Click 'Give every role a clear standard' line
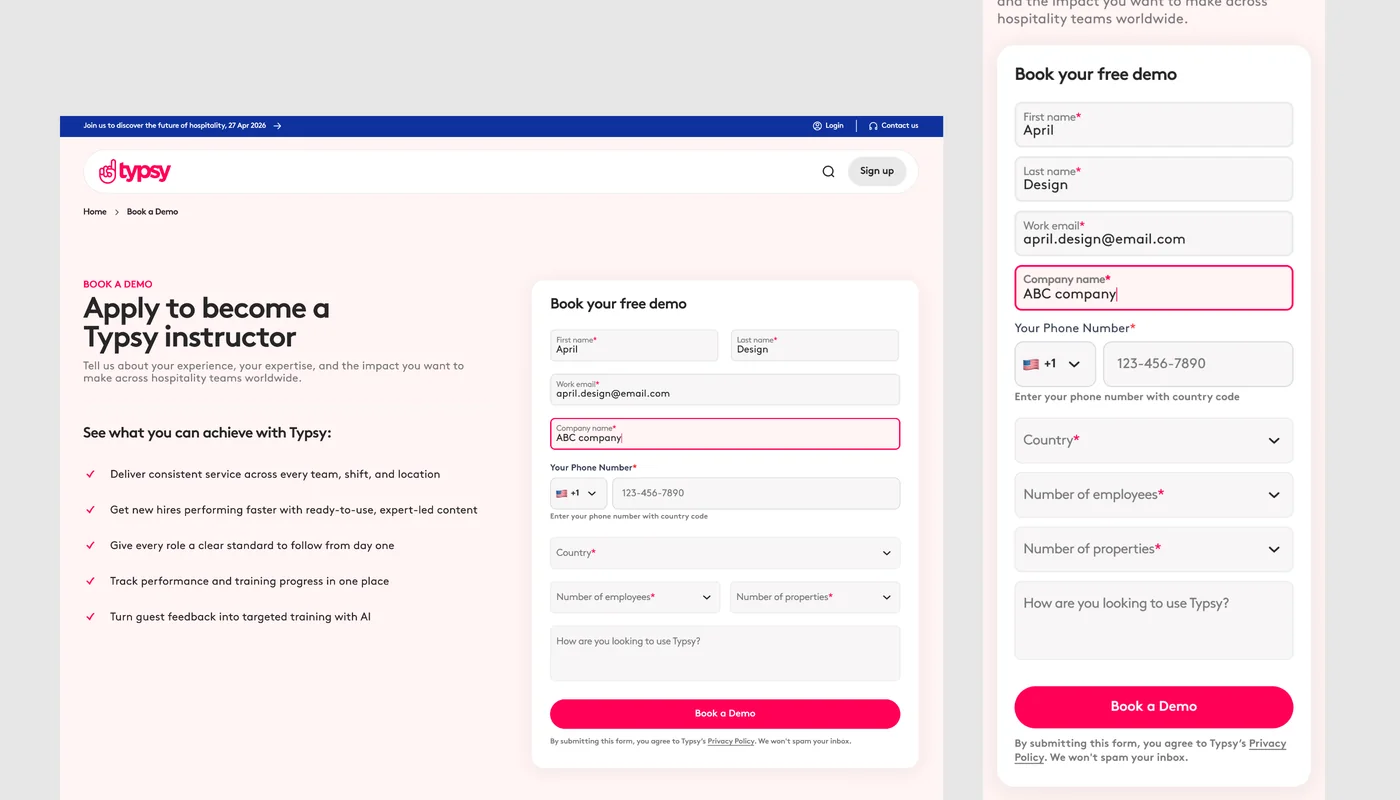1400x800 pixels. click(x=252, y=546)
